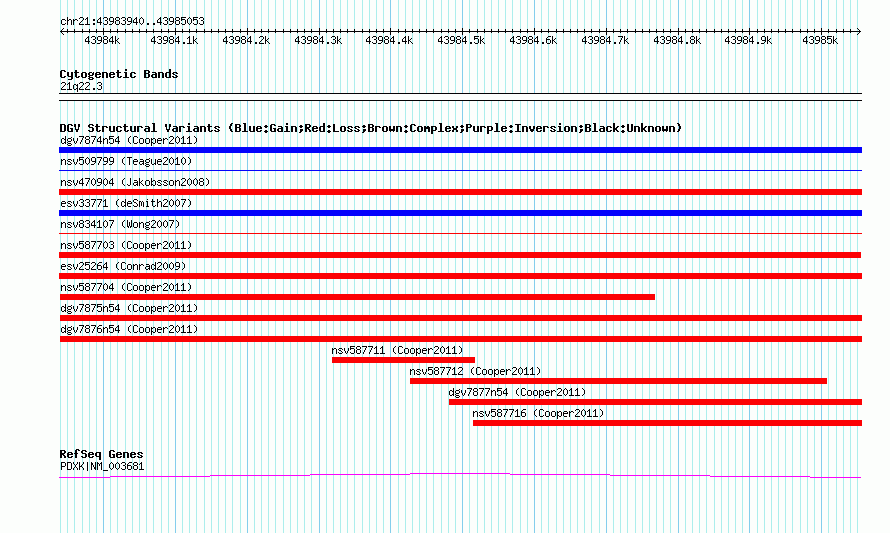Select the nsv587711 (Cooper2011) red bar
Viewport: 890px width, 533px height.
point(403,360)
